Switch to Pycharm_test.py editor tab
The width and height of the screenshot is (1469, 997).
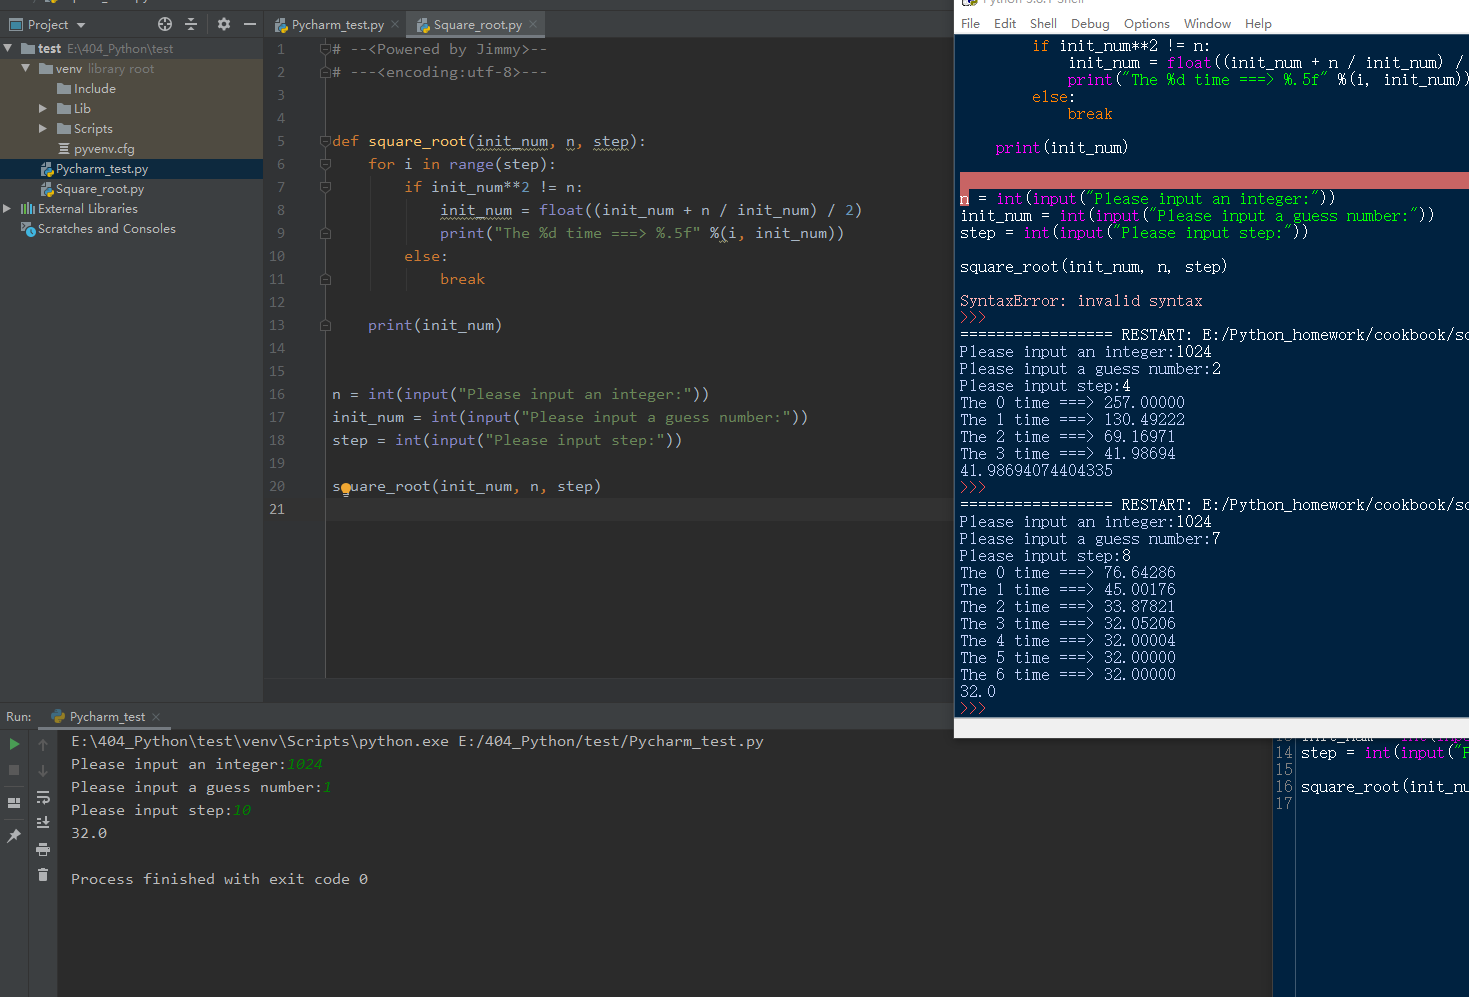click(337, 24)
